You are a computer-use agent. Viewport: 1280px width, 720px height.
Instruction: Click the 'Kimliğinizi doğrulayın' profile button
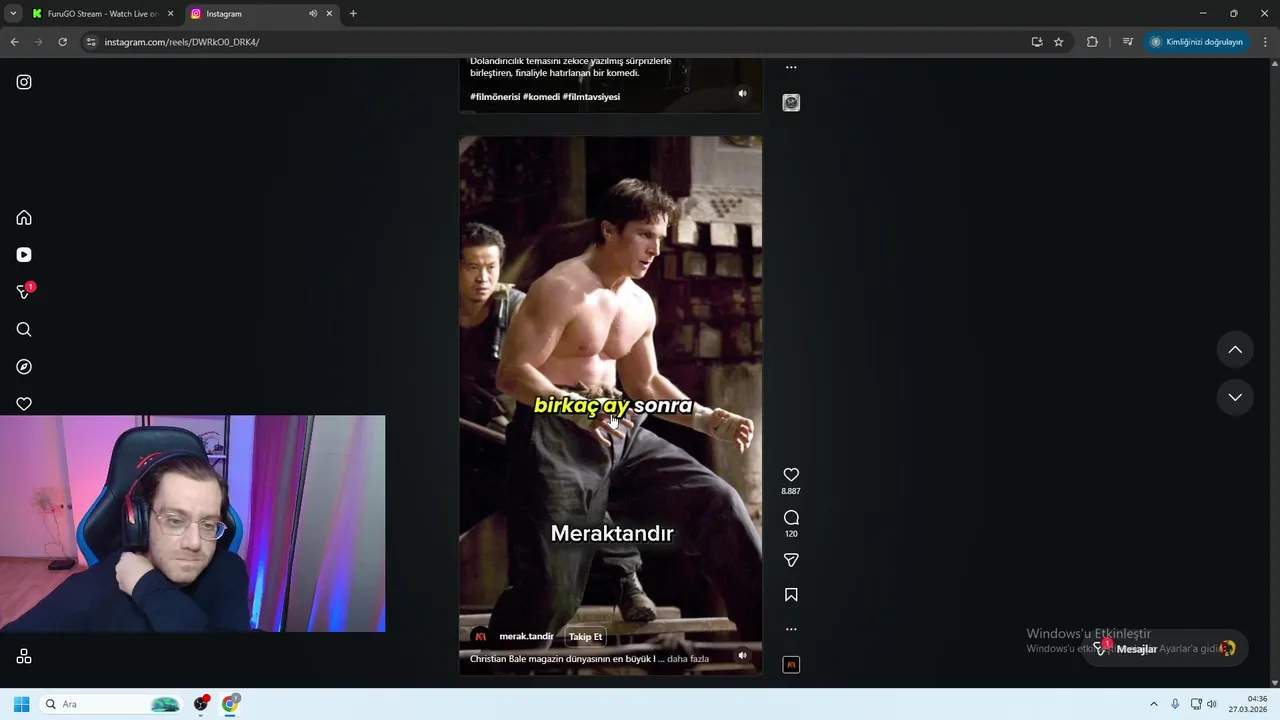1196,42
